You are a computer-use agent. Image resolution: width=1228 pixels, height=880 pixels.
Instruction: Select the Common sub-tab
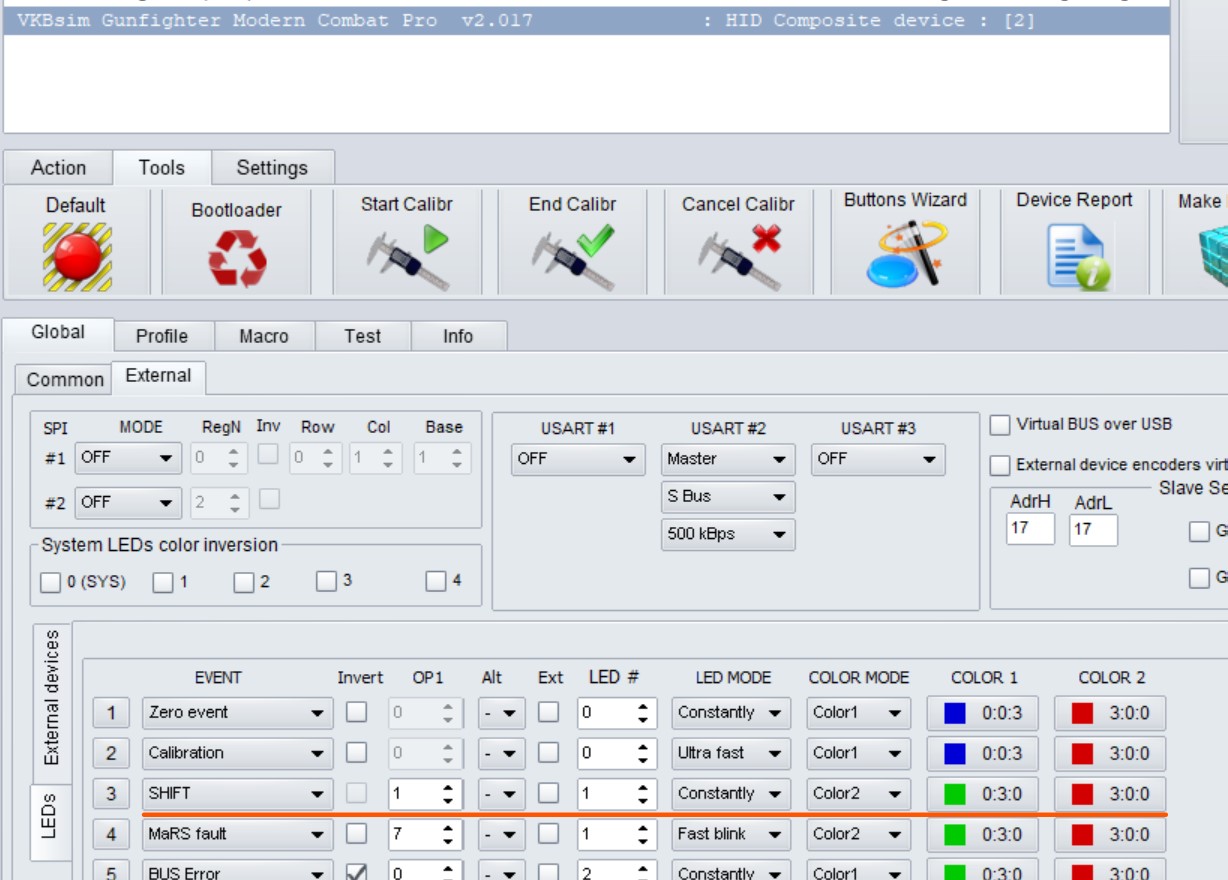[x=65, y=380]
